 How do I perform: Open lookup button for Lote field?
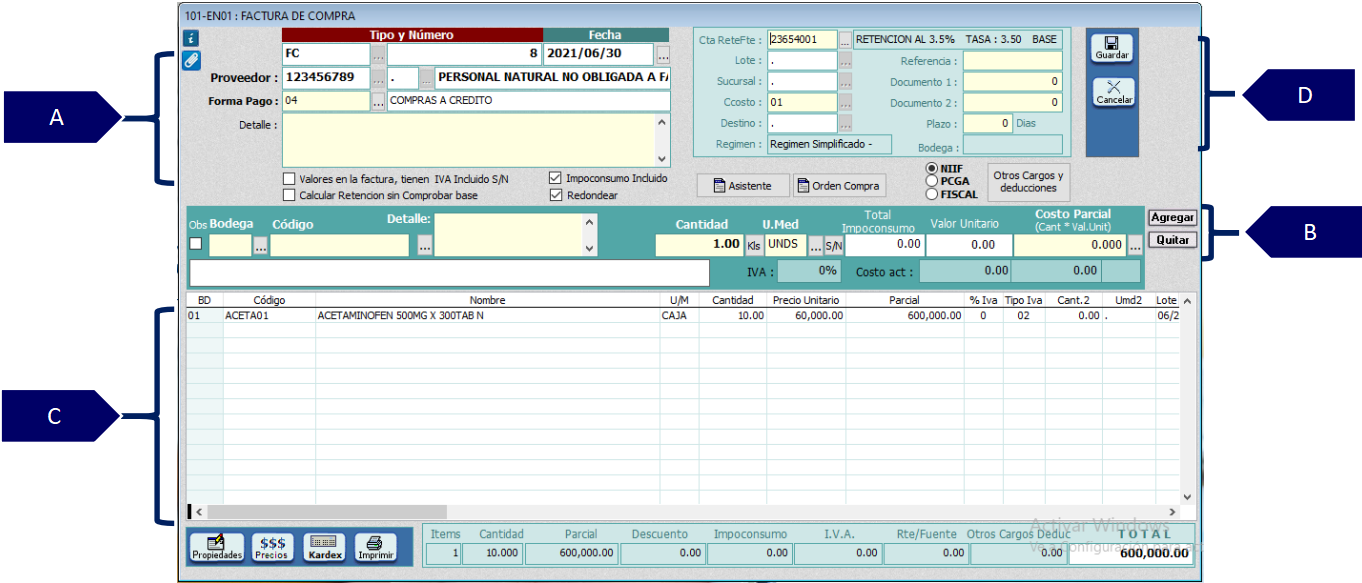click(845, 61)
